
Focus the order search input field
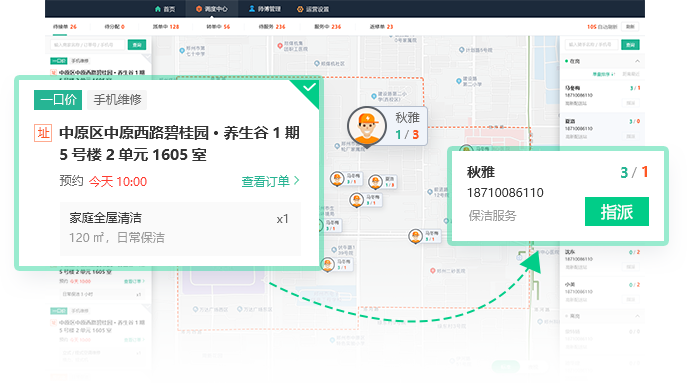pyautogui.click(x=88, y=45)
